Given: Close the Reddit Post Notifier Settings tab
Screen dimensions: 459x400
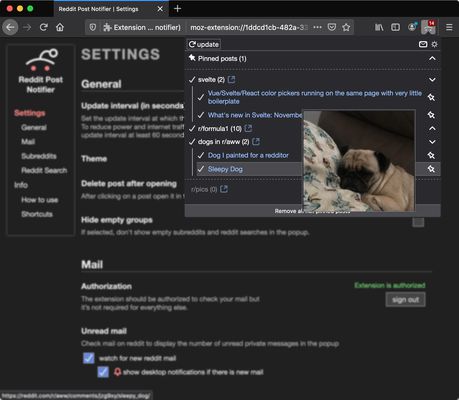Looking at the screenshot, I should pyautogui.click(x=160, y=9).
